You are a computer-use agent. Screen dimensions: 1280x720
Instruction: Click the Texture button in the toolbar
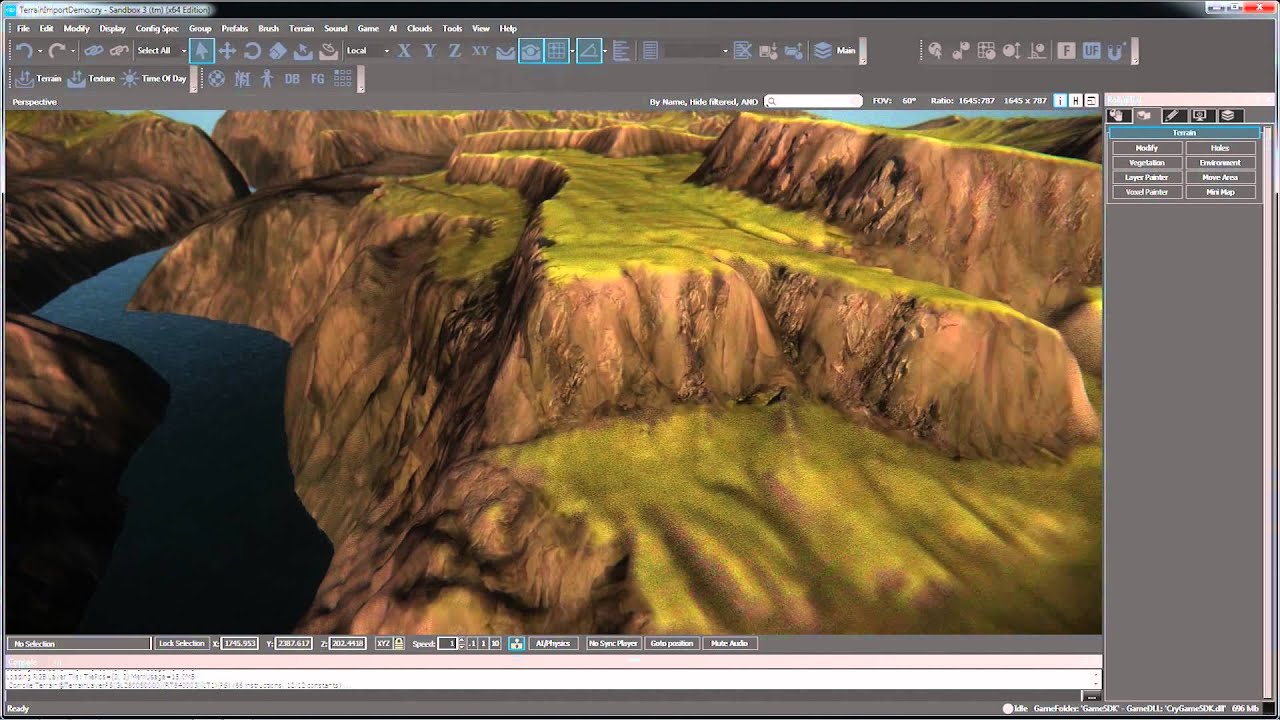click(x=91, y=78)
